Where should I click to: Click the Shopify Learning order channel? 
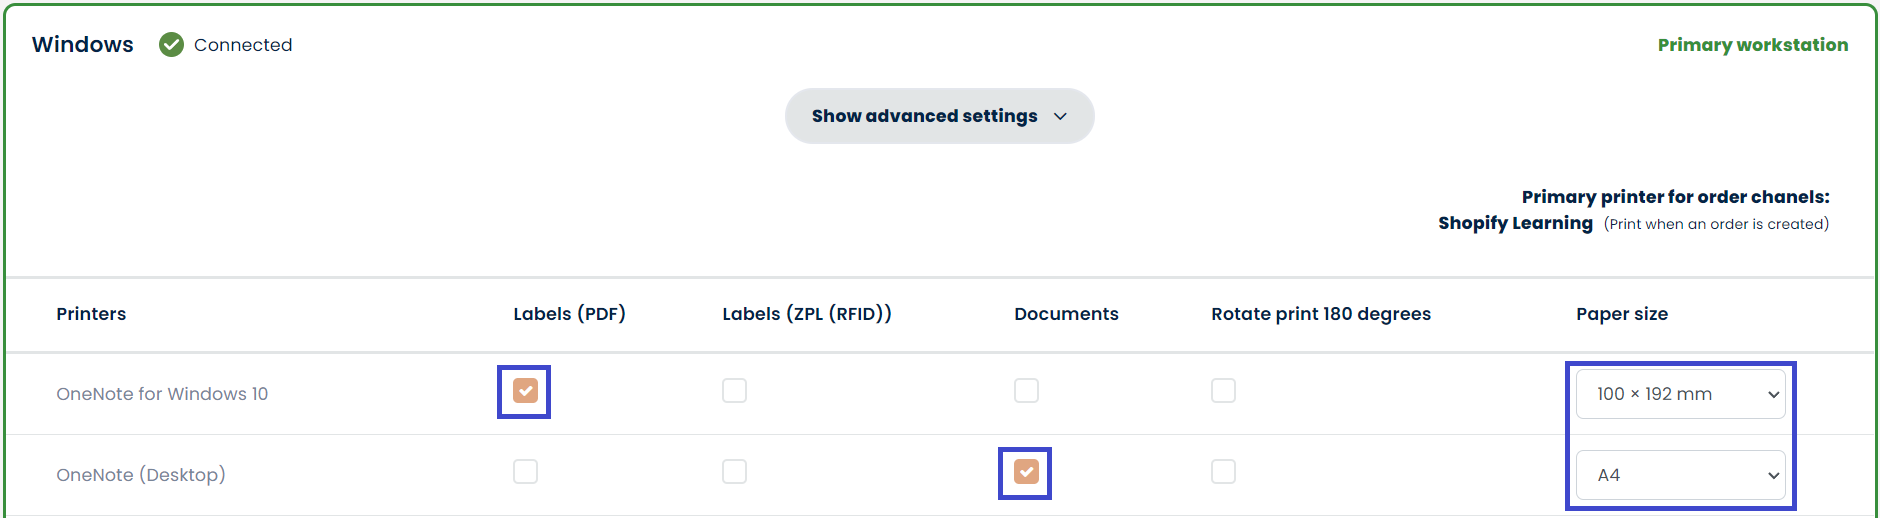1515,223
